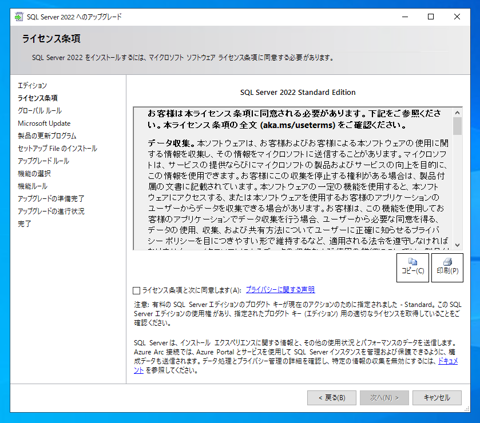
Task: Select エディション step in sidebar
Action: [32, 86]
